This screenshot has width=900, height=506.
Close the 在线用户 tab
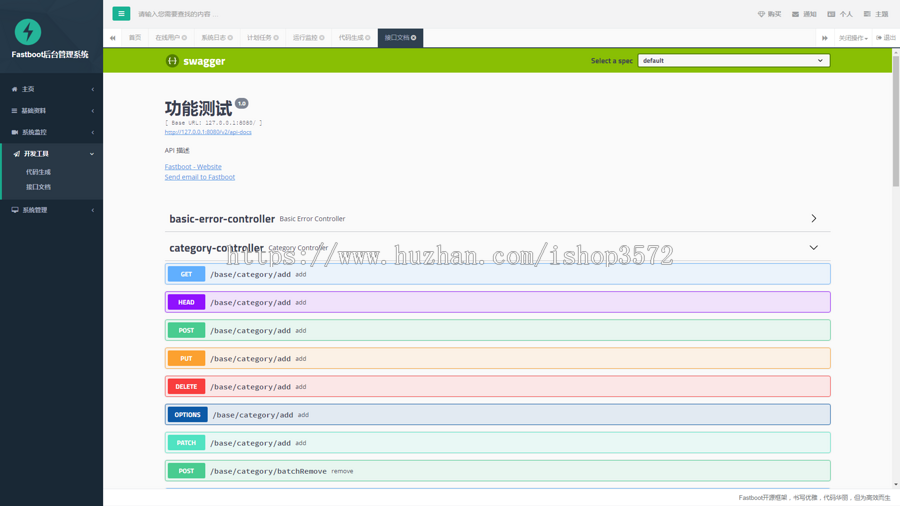coord(184,38)
